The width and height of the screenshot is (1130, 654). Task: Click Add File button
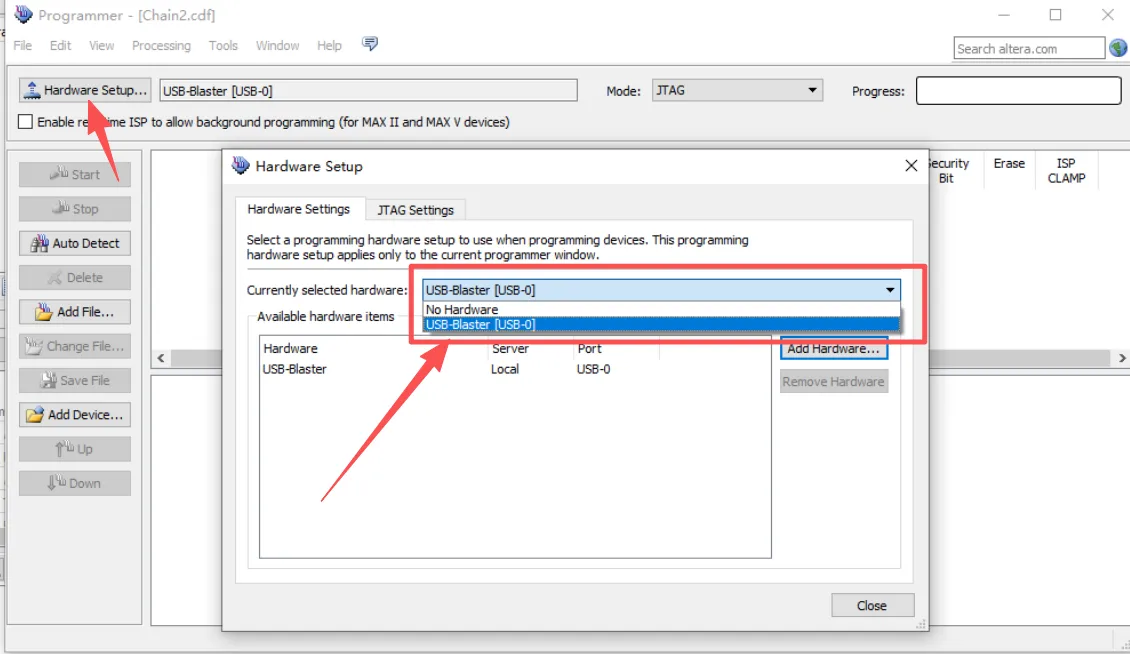coord(75,311)
